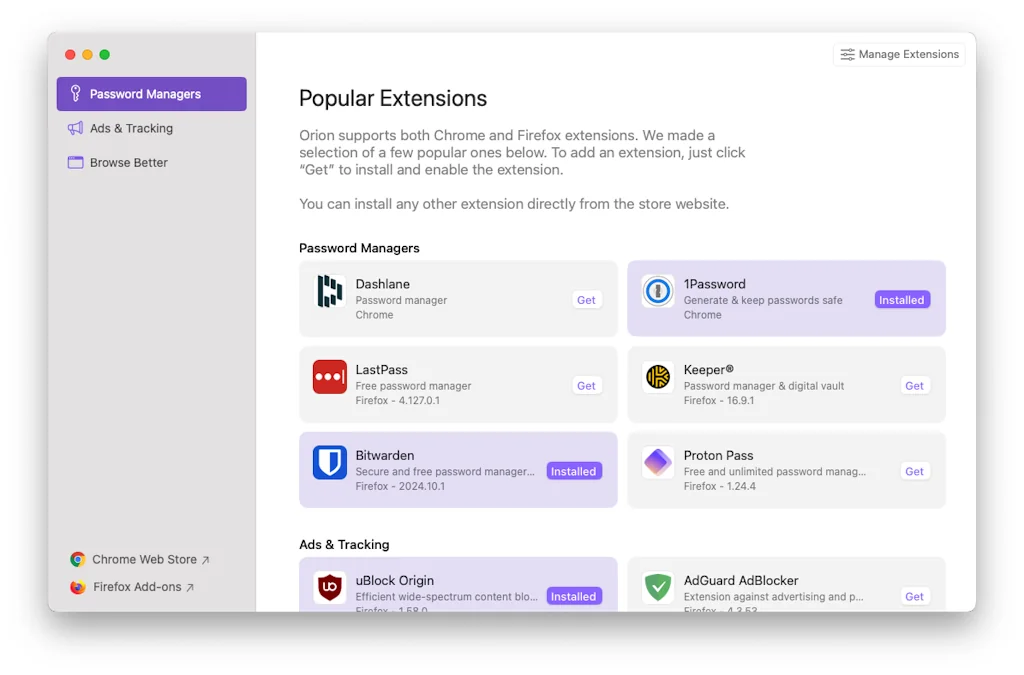1024x675 pixels.
Task: Click the AdGuard AdBlocker icon
Action: (658, 588)
